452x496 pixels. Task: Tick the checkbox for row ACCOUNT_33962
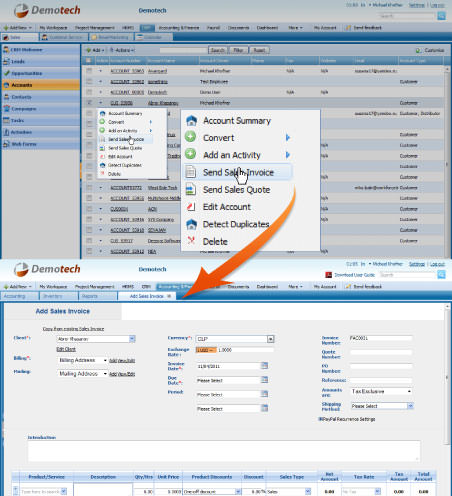tap(89, 81)
